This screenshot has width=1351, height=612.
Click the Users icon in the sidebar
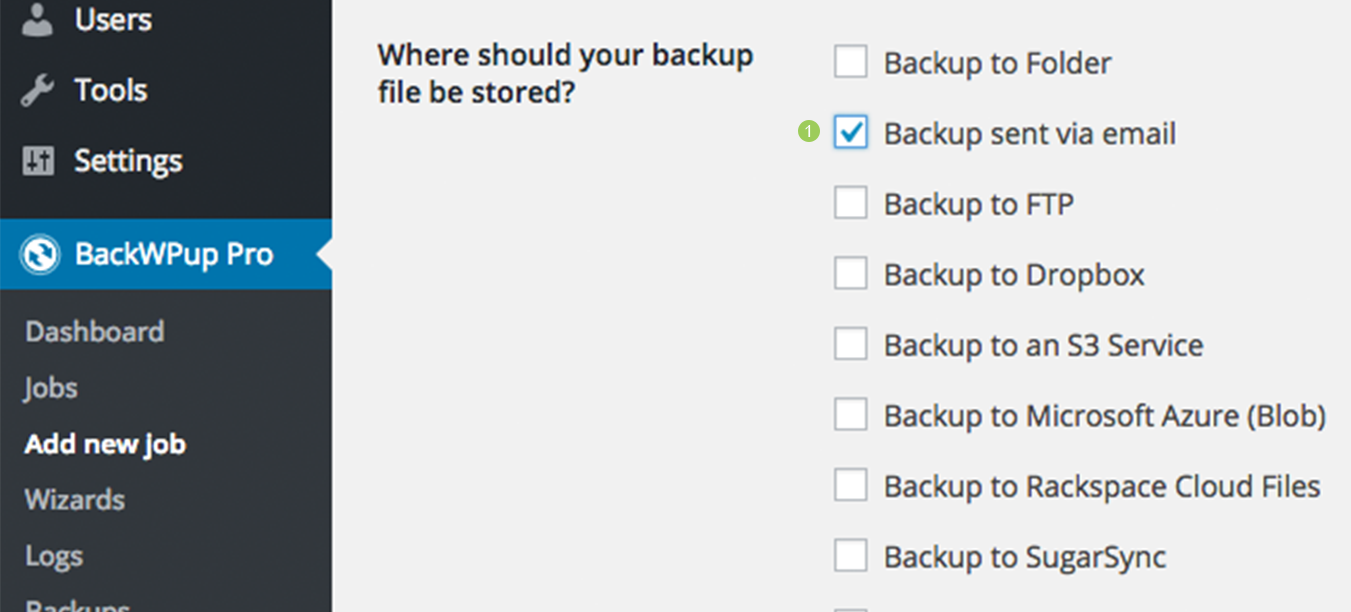[36, 17]
